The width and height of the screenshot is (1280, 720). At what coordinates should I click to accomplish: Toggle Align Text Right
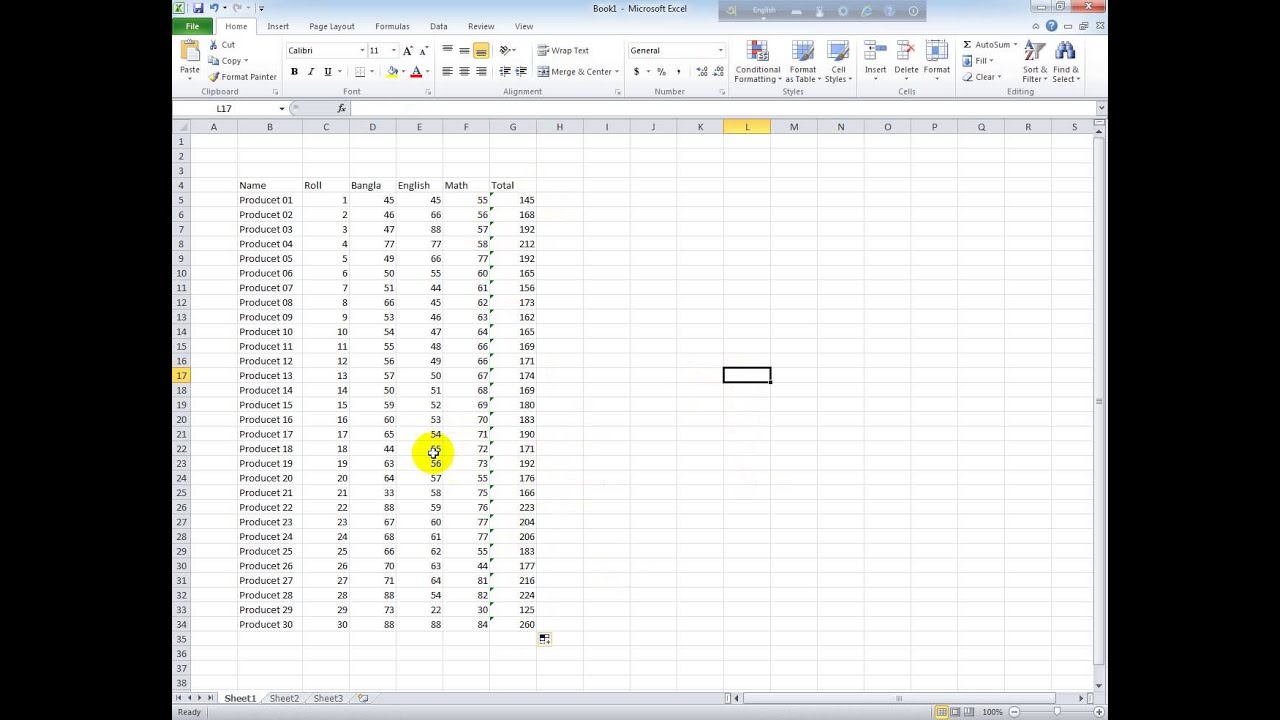pyautogui.click(x=481, y=72)
